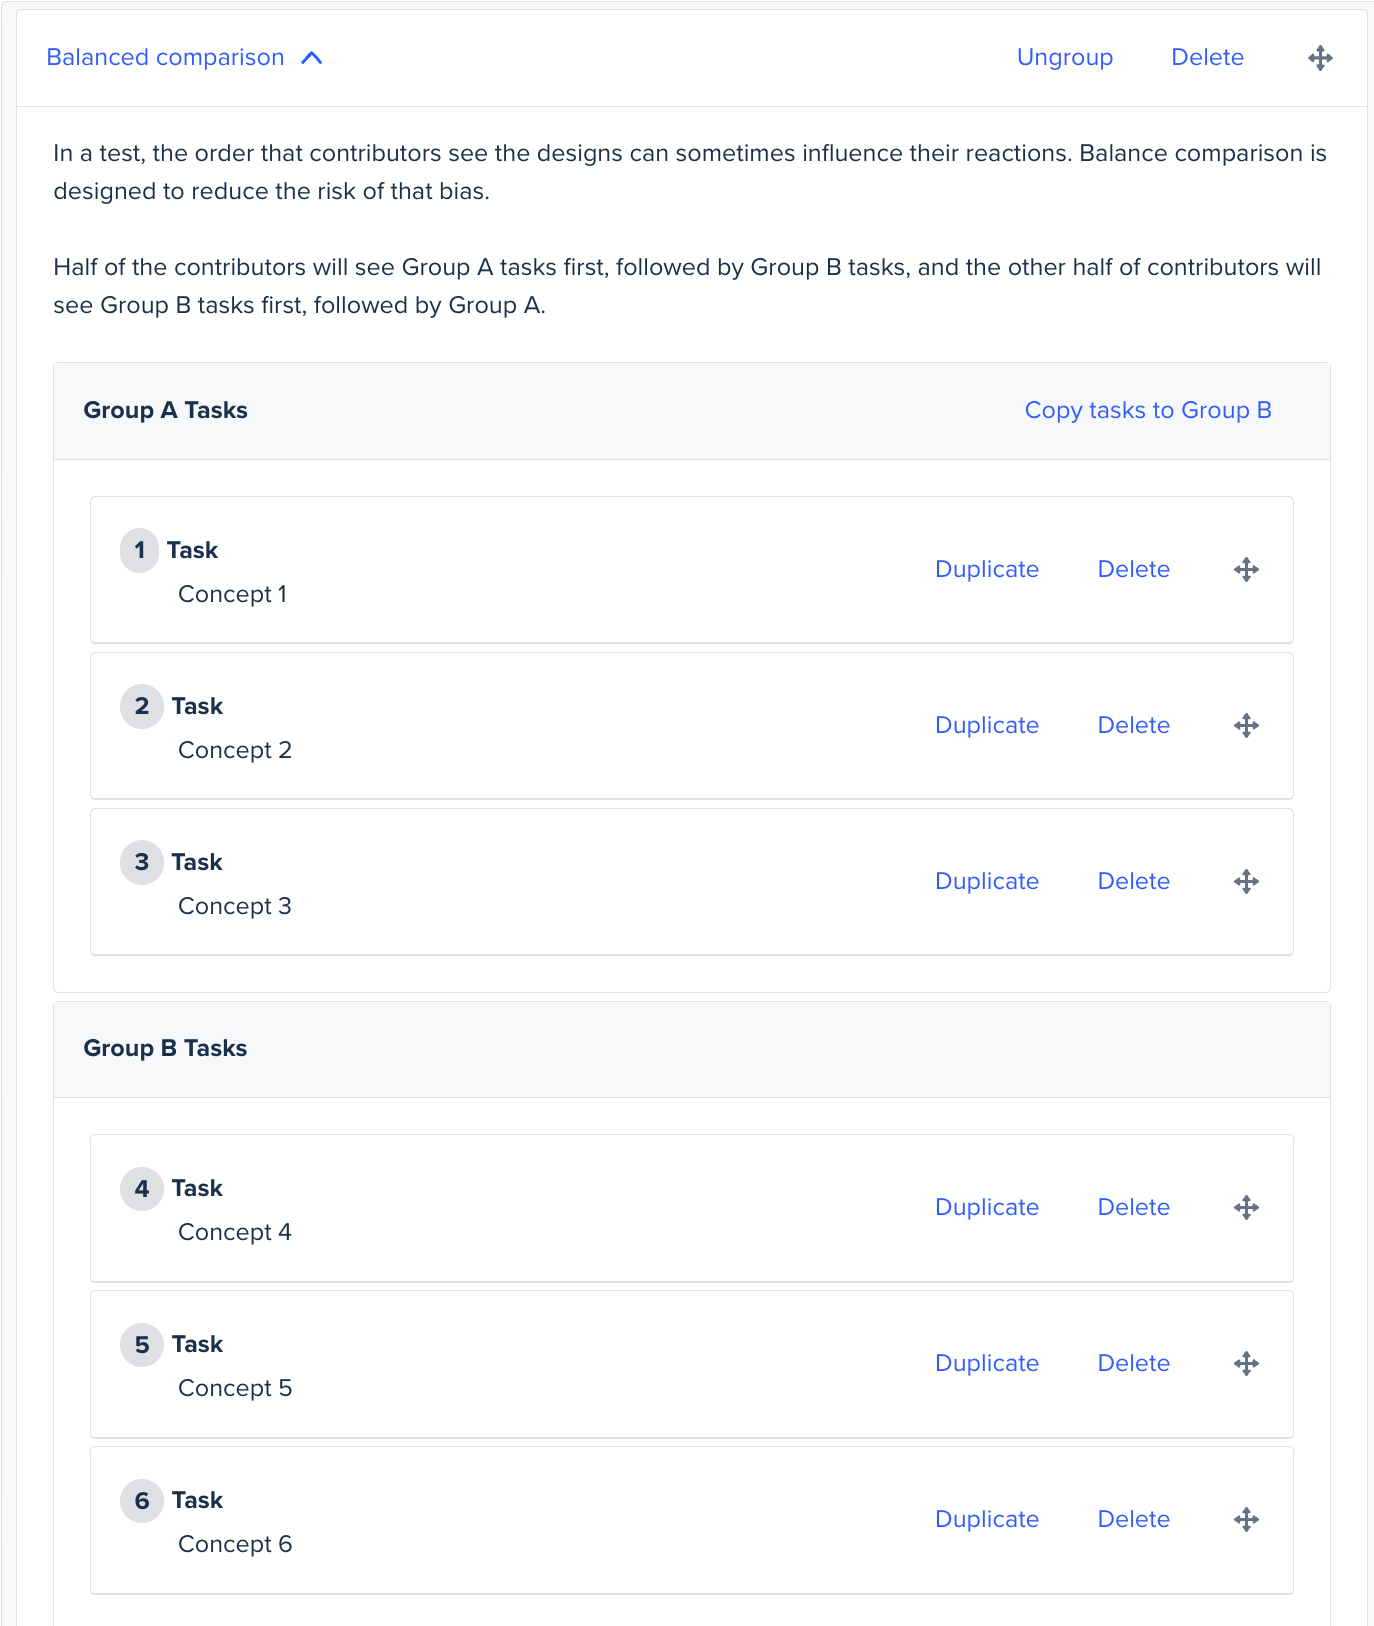
Task: Click the move handle for Concept 1 task
Action: point(1246,570)
